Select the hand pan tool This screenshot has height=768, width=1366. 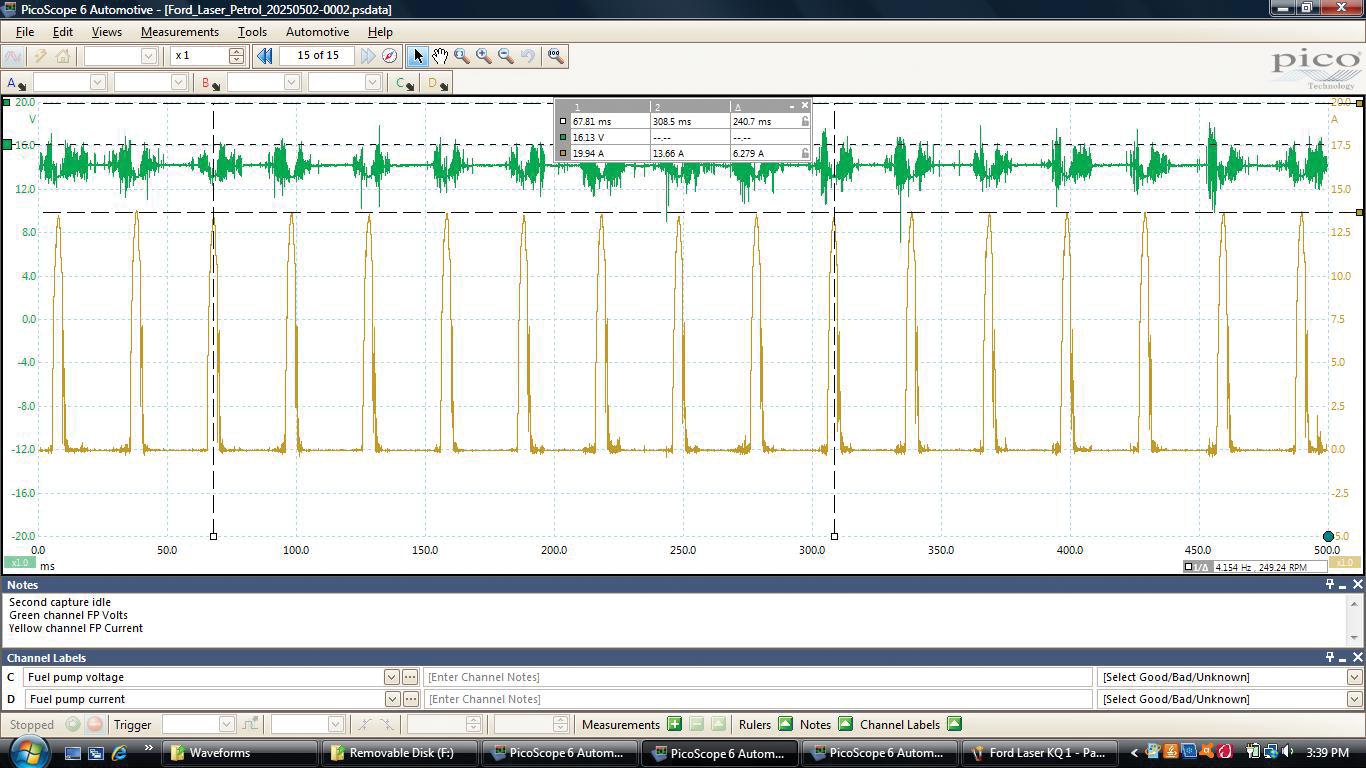[440, 56]
